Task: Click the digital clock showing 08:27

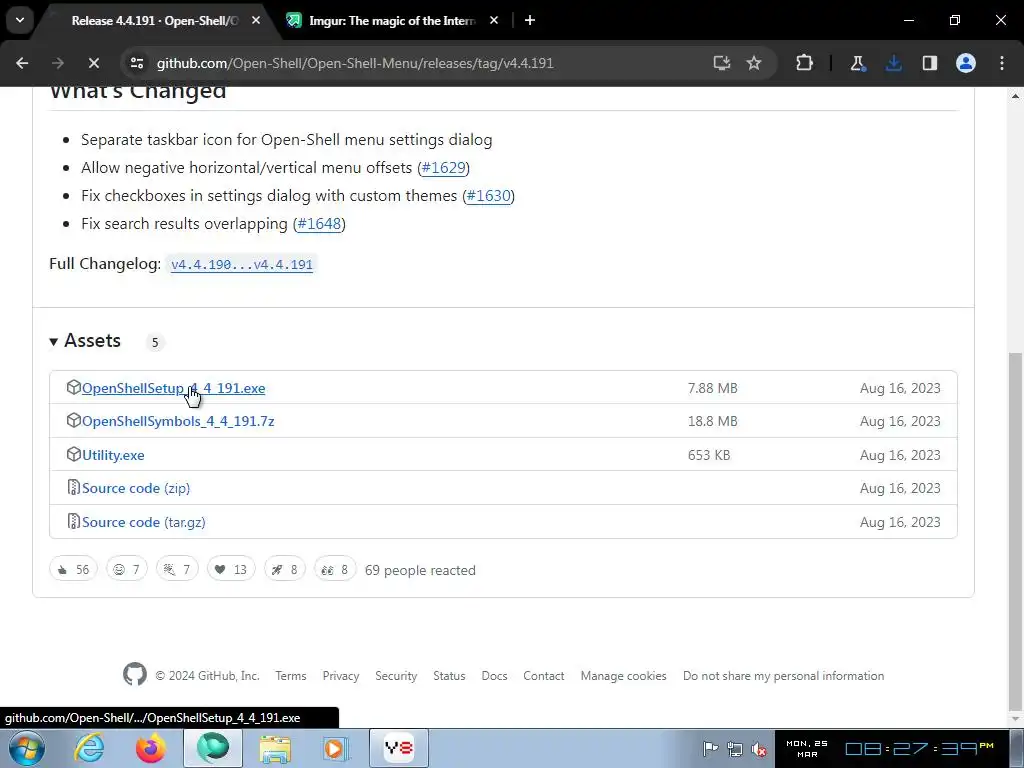Action: tap(920, 749)
